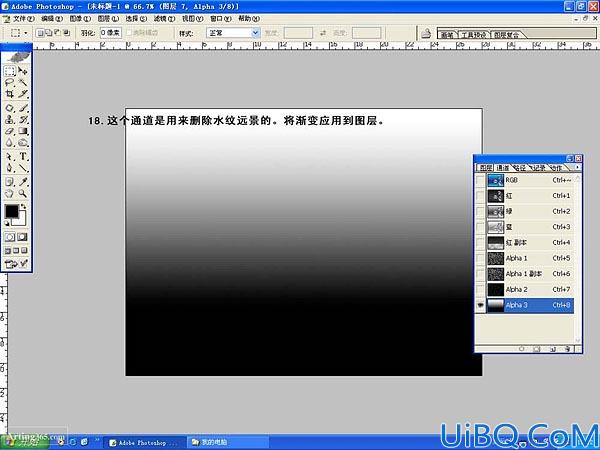The width and height of the screenshot is (600, 450).
Task: Select the Hand tool
Action: (10, 194)
